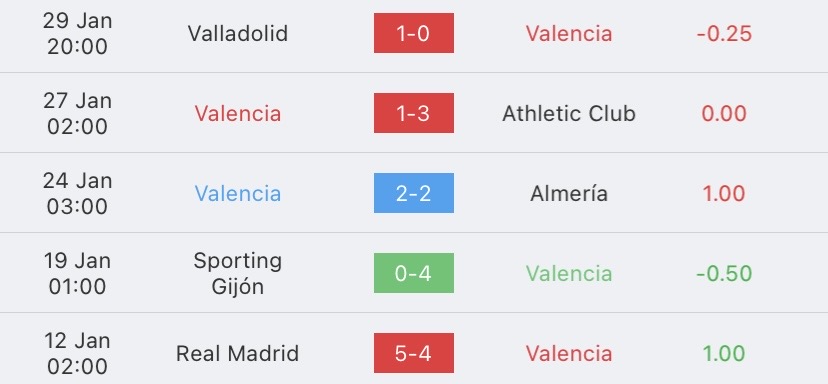Click the red 1-3 score badge
This screenshot has width=828, height=384.
click(x=413, y=113)
